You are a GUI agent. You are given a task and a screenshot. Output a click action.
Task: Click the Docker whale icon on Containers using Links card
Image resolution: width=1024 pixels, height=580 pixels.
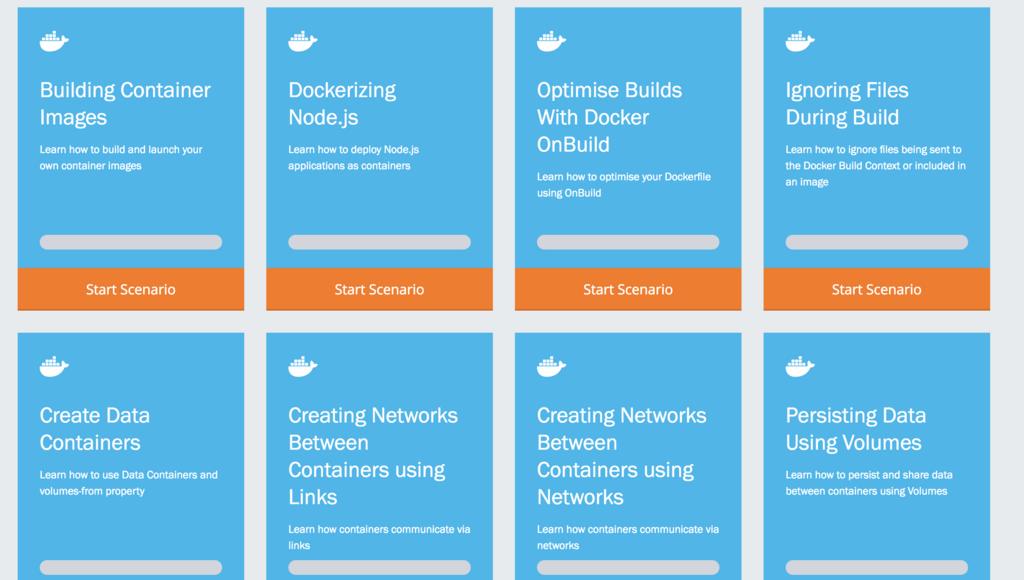303,366
